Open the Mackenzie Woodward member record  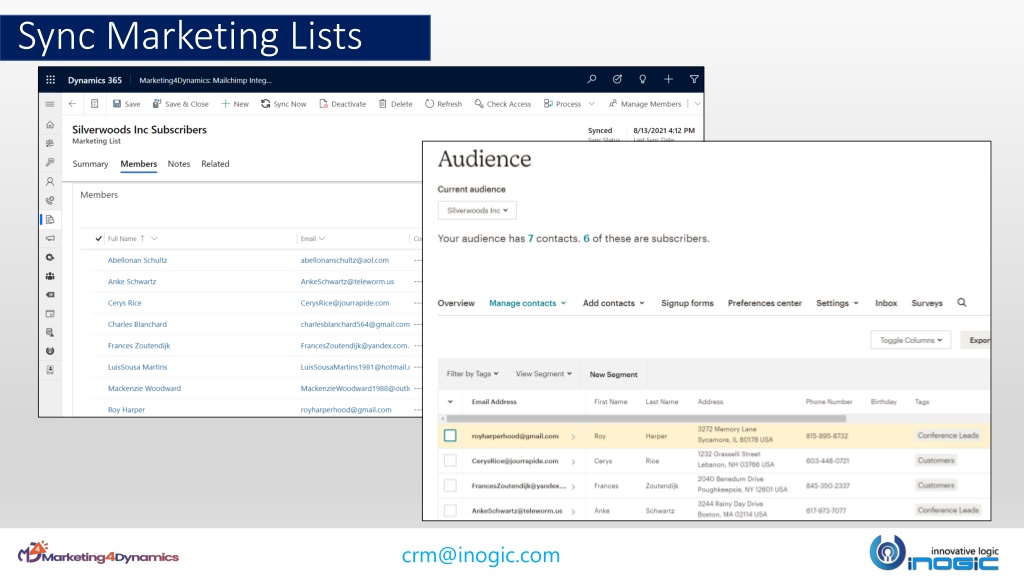point(144,388)
